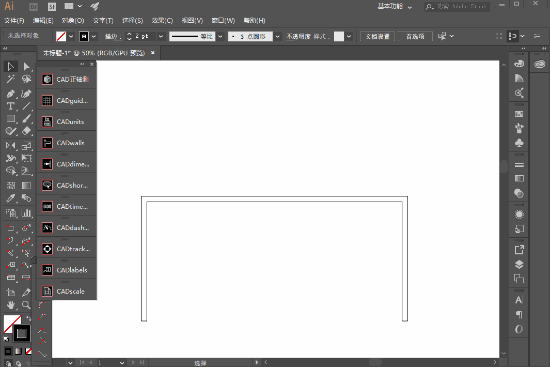Open the 文件(F) menu

(x=14, y=20)
